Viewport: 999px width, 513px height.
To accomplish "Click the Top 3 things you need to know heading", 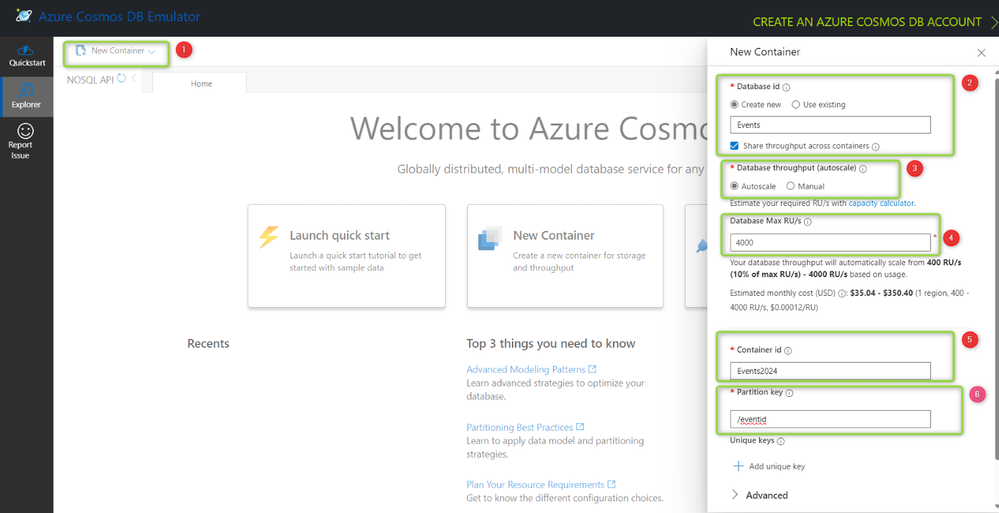I will point(550,343).
